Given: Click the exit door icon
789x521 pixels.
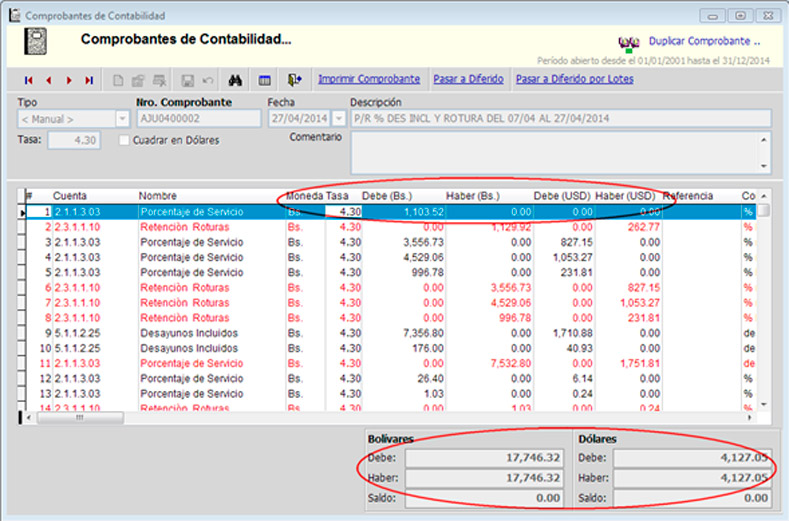Looking at the screenshot, I should pyautogui.click(x=294, y=80).
